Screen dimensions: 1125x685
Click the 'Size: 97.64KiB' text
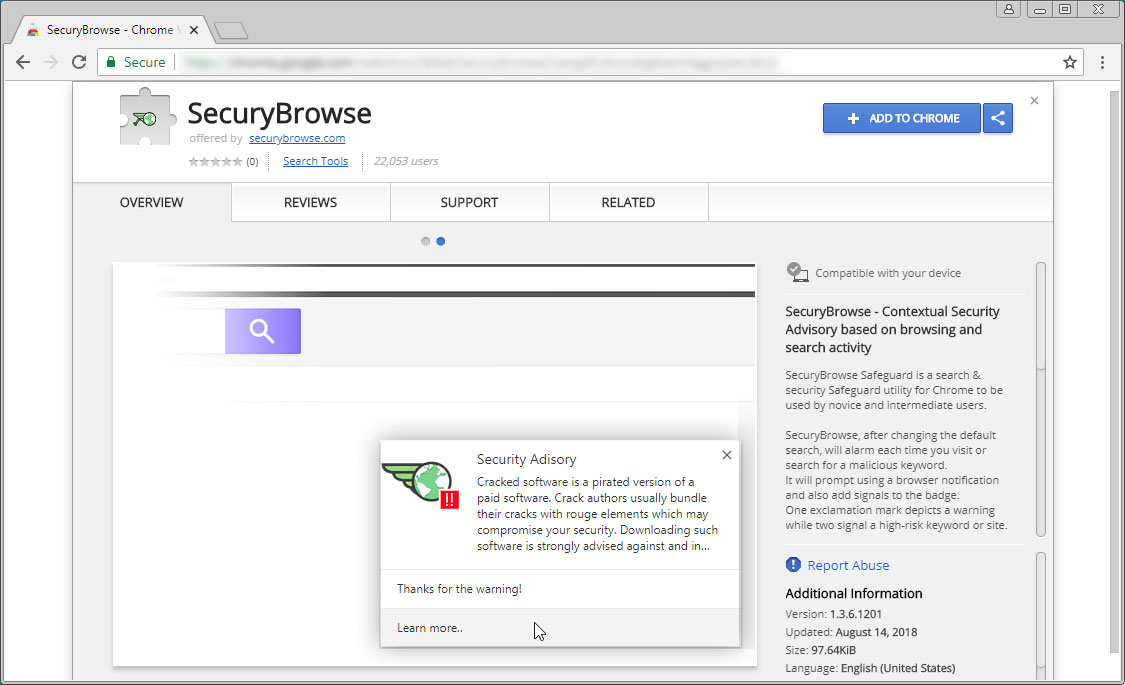[x=821, y=650]
